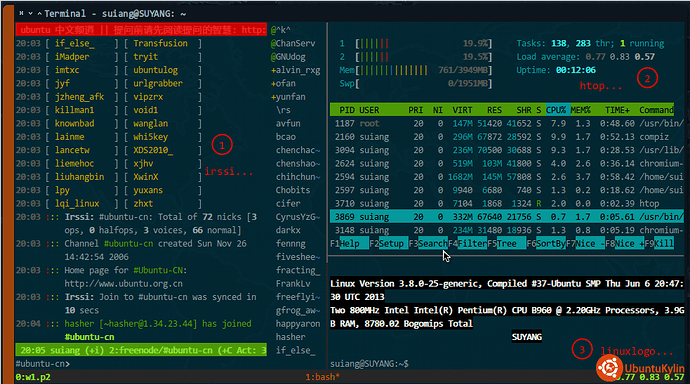Click name liuhangbin in names list
This screenshot has height=384, width=690.
(x=79, y=177)
